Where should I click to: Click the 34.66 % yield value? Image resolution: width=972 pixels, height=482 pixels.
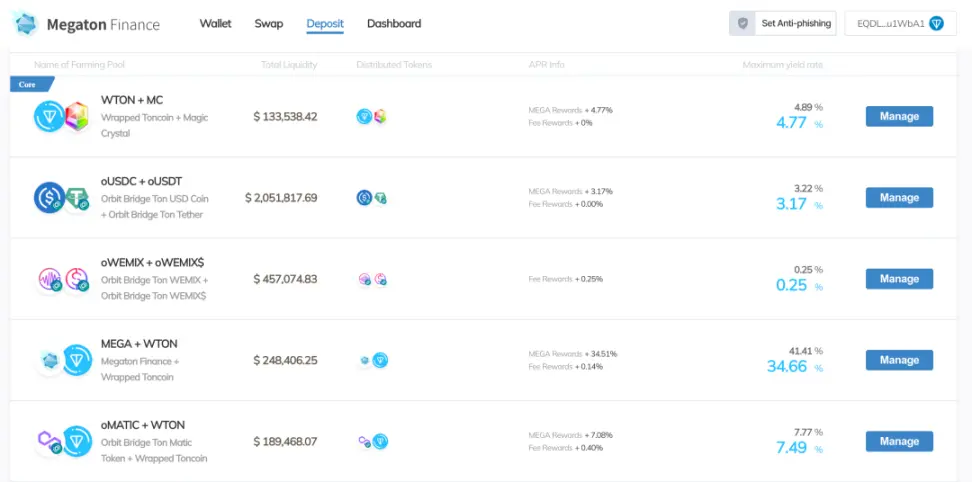(795, 366)
